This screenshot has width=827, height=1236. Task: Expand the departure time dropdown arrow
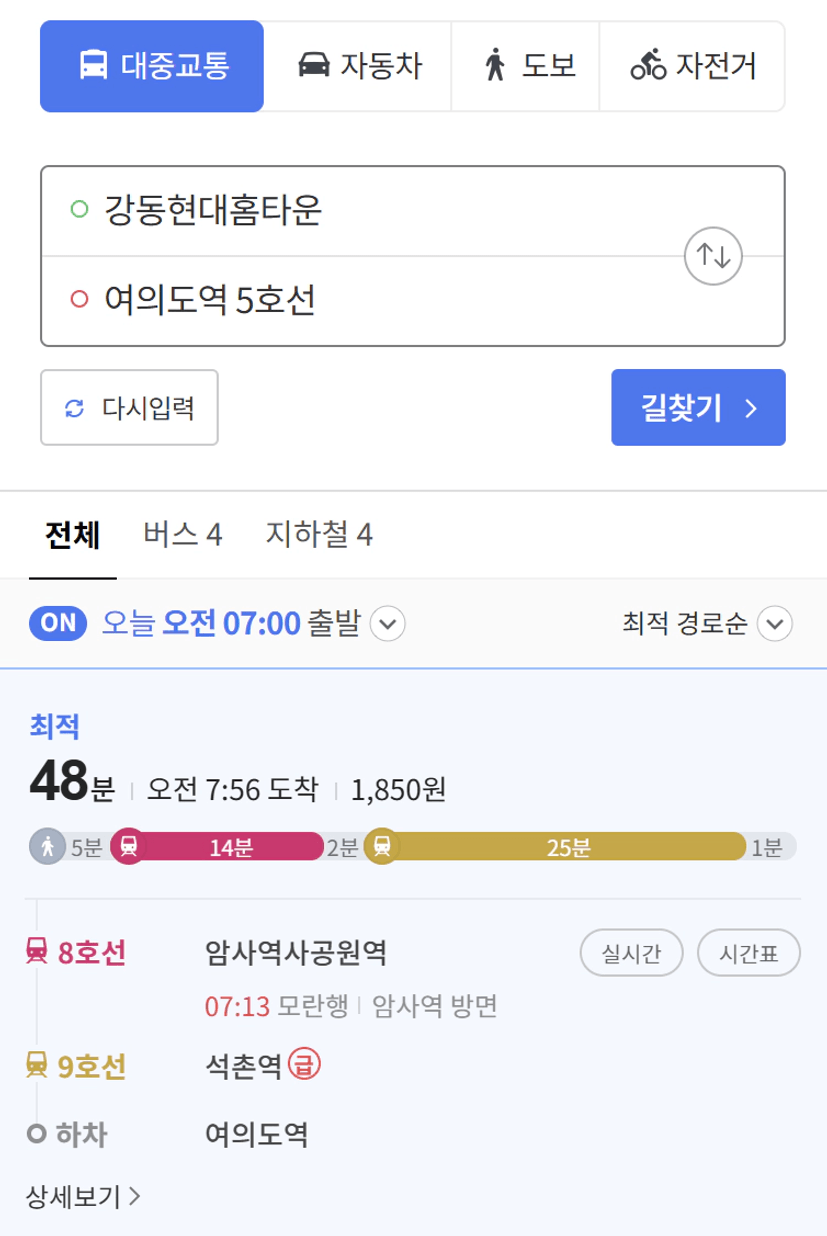click(388, 624)
